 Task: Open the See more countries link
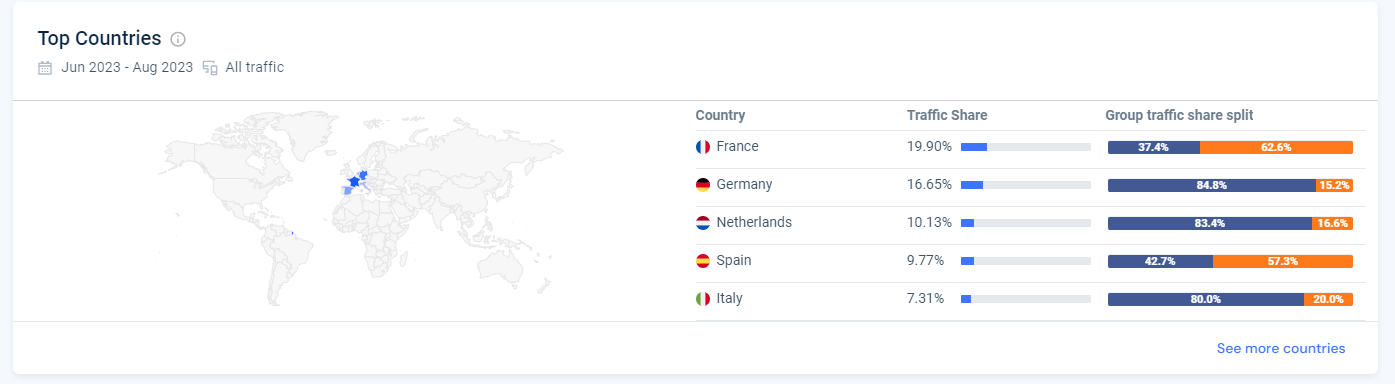tap(1281, 348)
